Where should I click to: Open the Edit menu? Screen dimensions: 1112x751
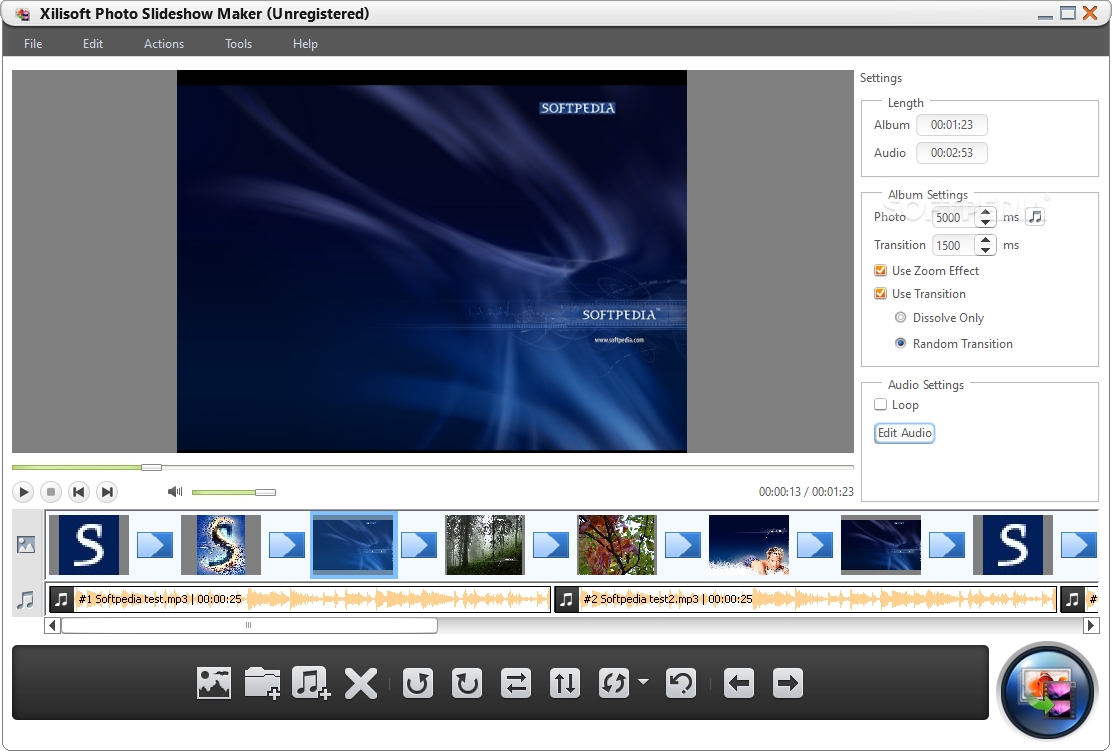click(93, 44)
